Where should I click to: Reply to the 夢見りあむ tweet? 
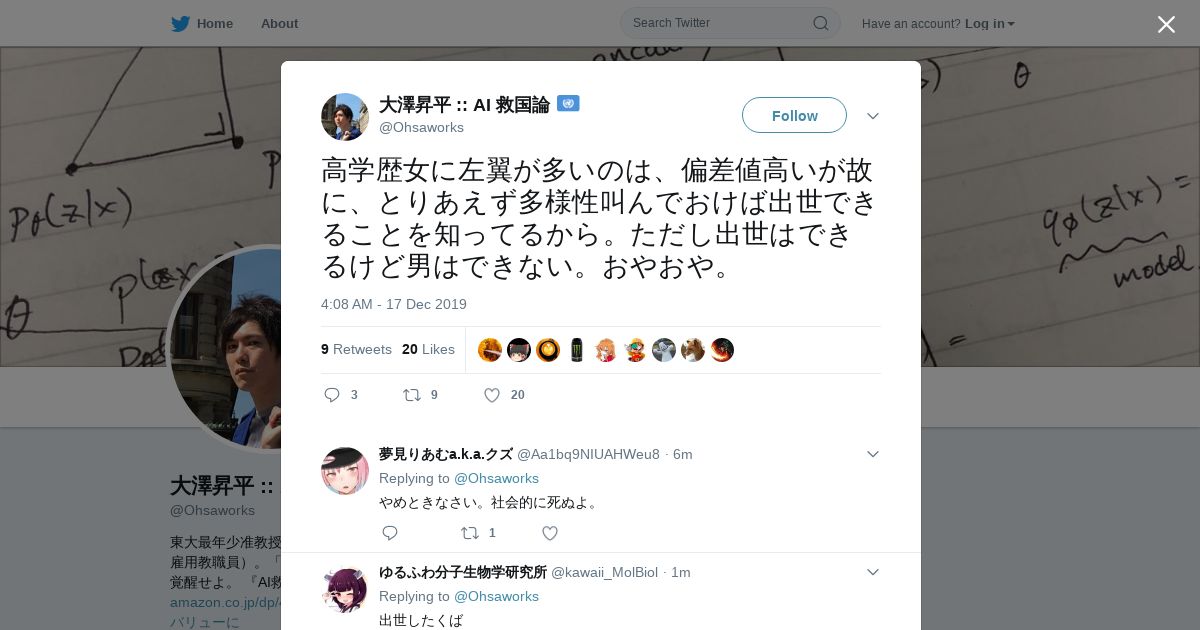[390, 533]
